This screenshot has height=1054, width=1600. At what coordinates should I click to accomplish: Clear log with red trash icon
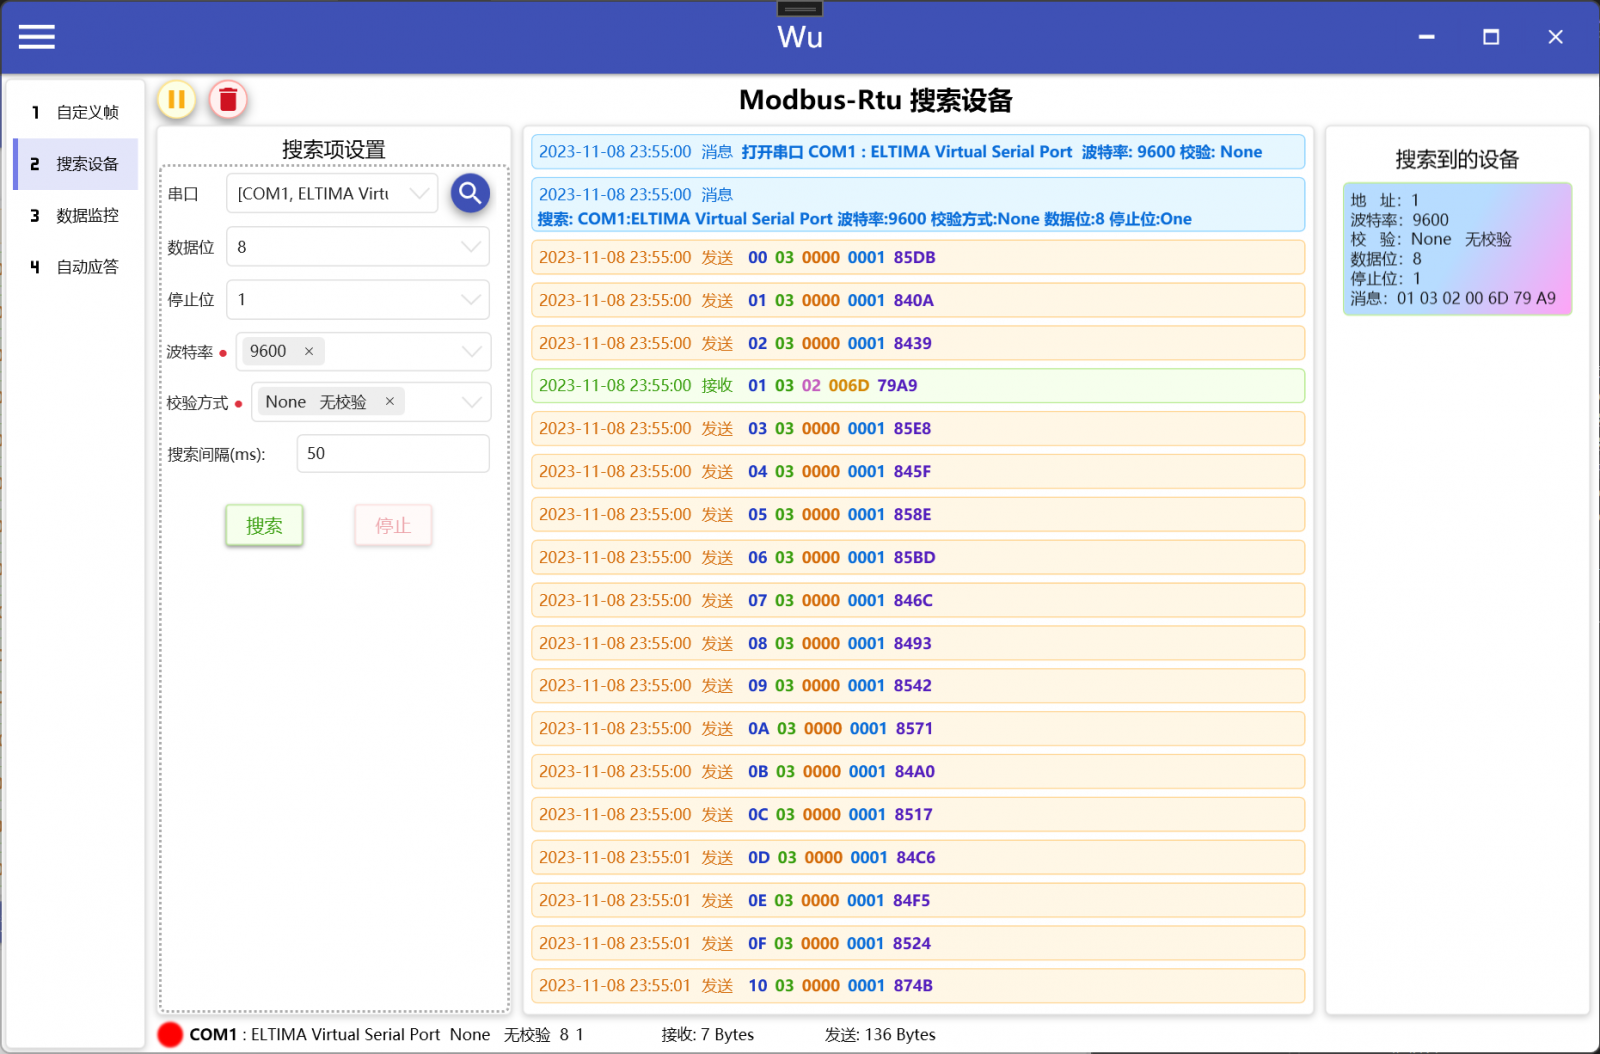(228, 100)
